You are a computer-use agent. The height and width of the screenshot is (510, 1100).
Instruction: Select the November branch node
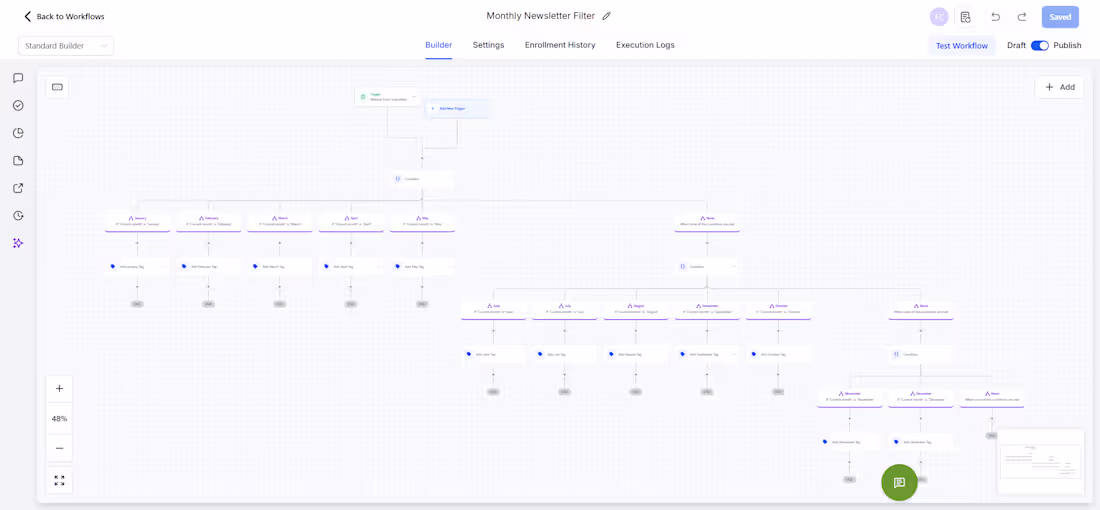(x=850, y=398)
